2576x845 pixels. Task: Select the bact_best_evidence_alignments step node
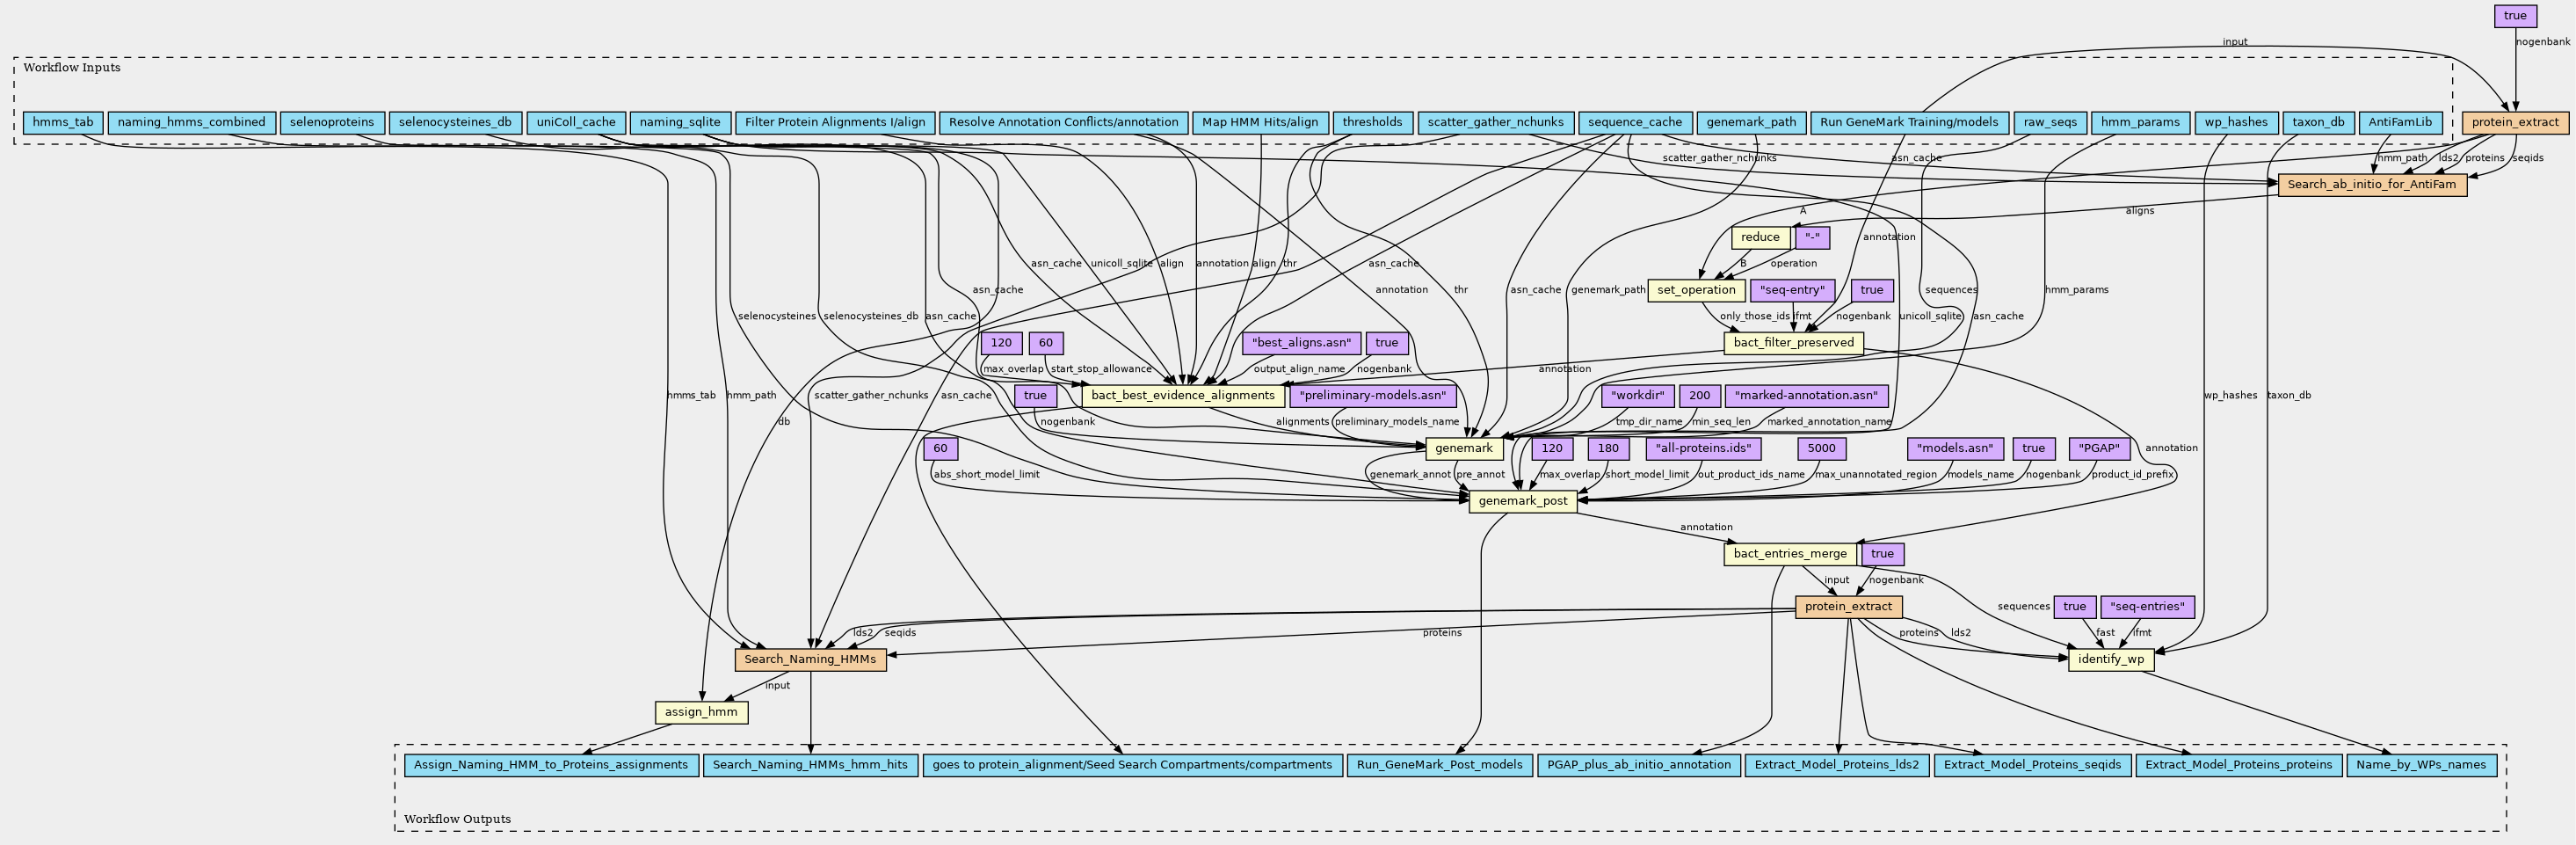[1183, 396]
